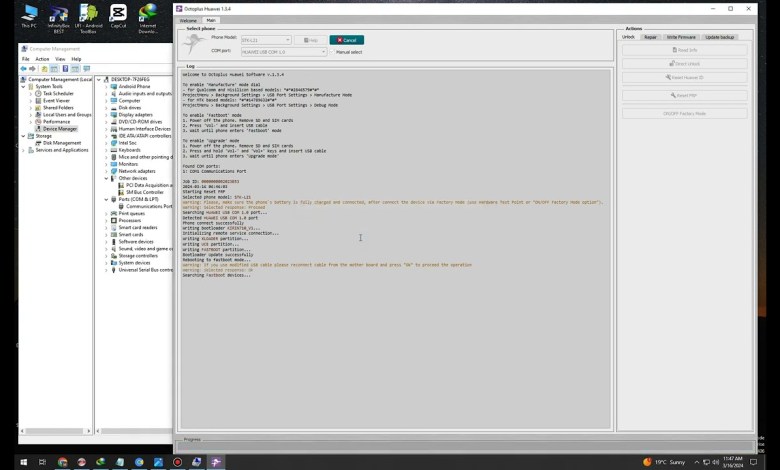This screenshot has height=470, width=780.
Task: Toggle the Manual select checkbox
Action: click(x=332, y=51)
